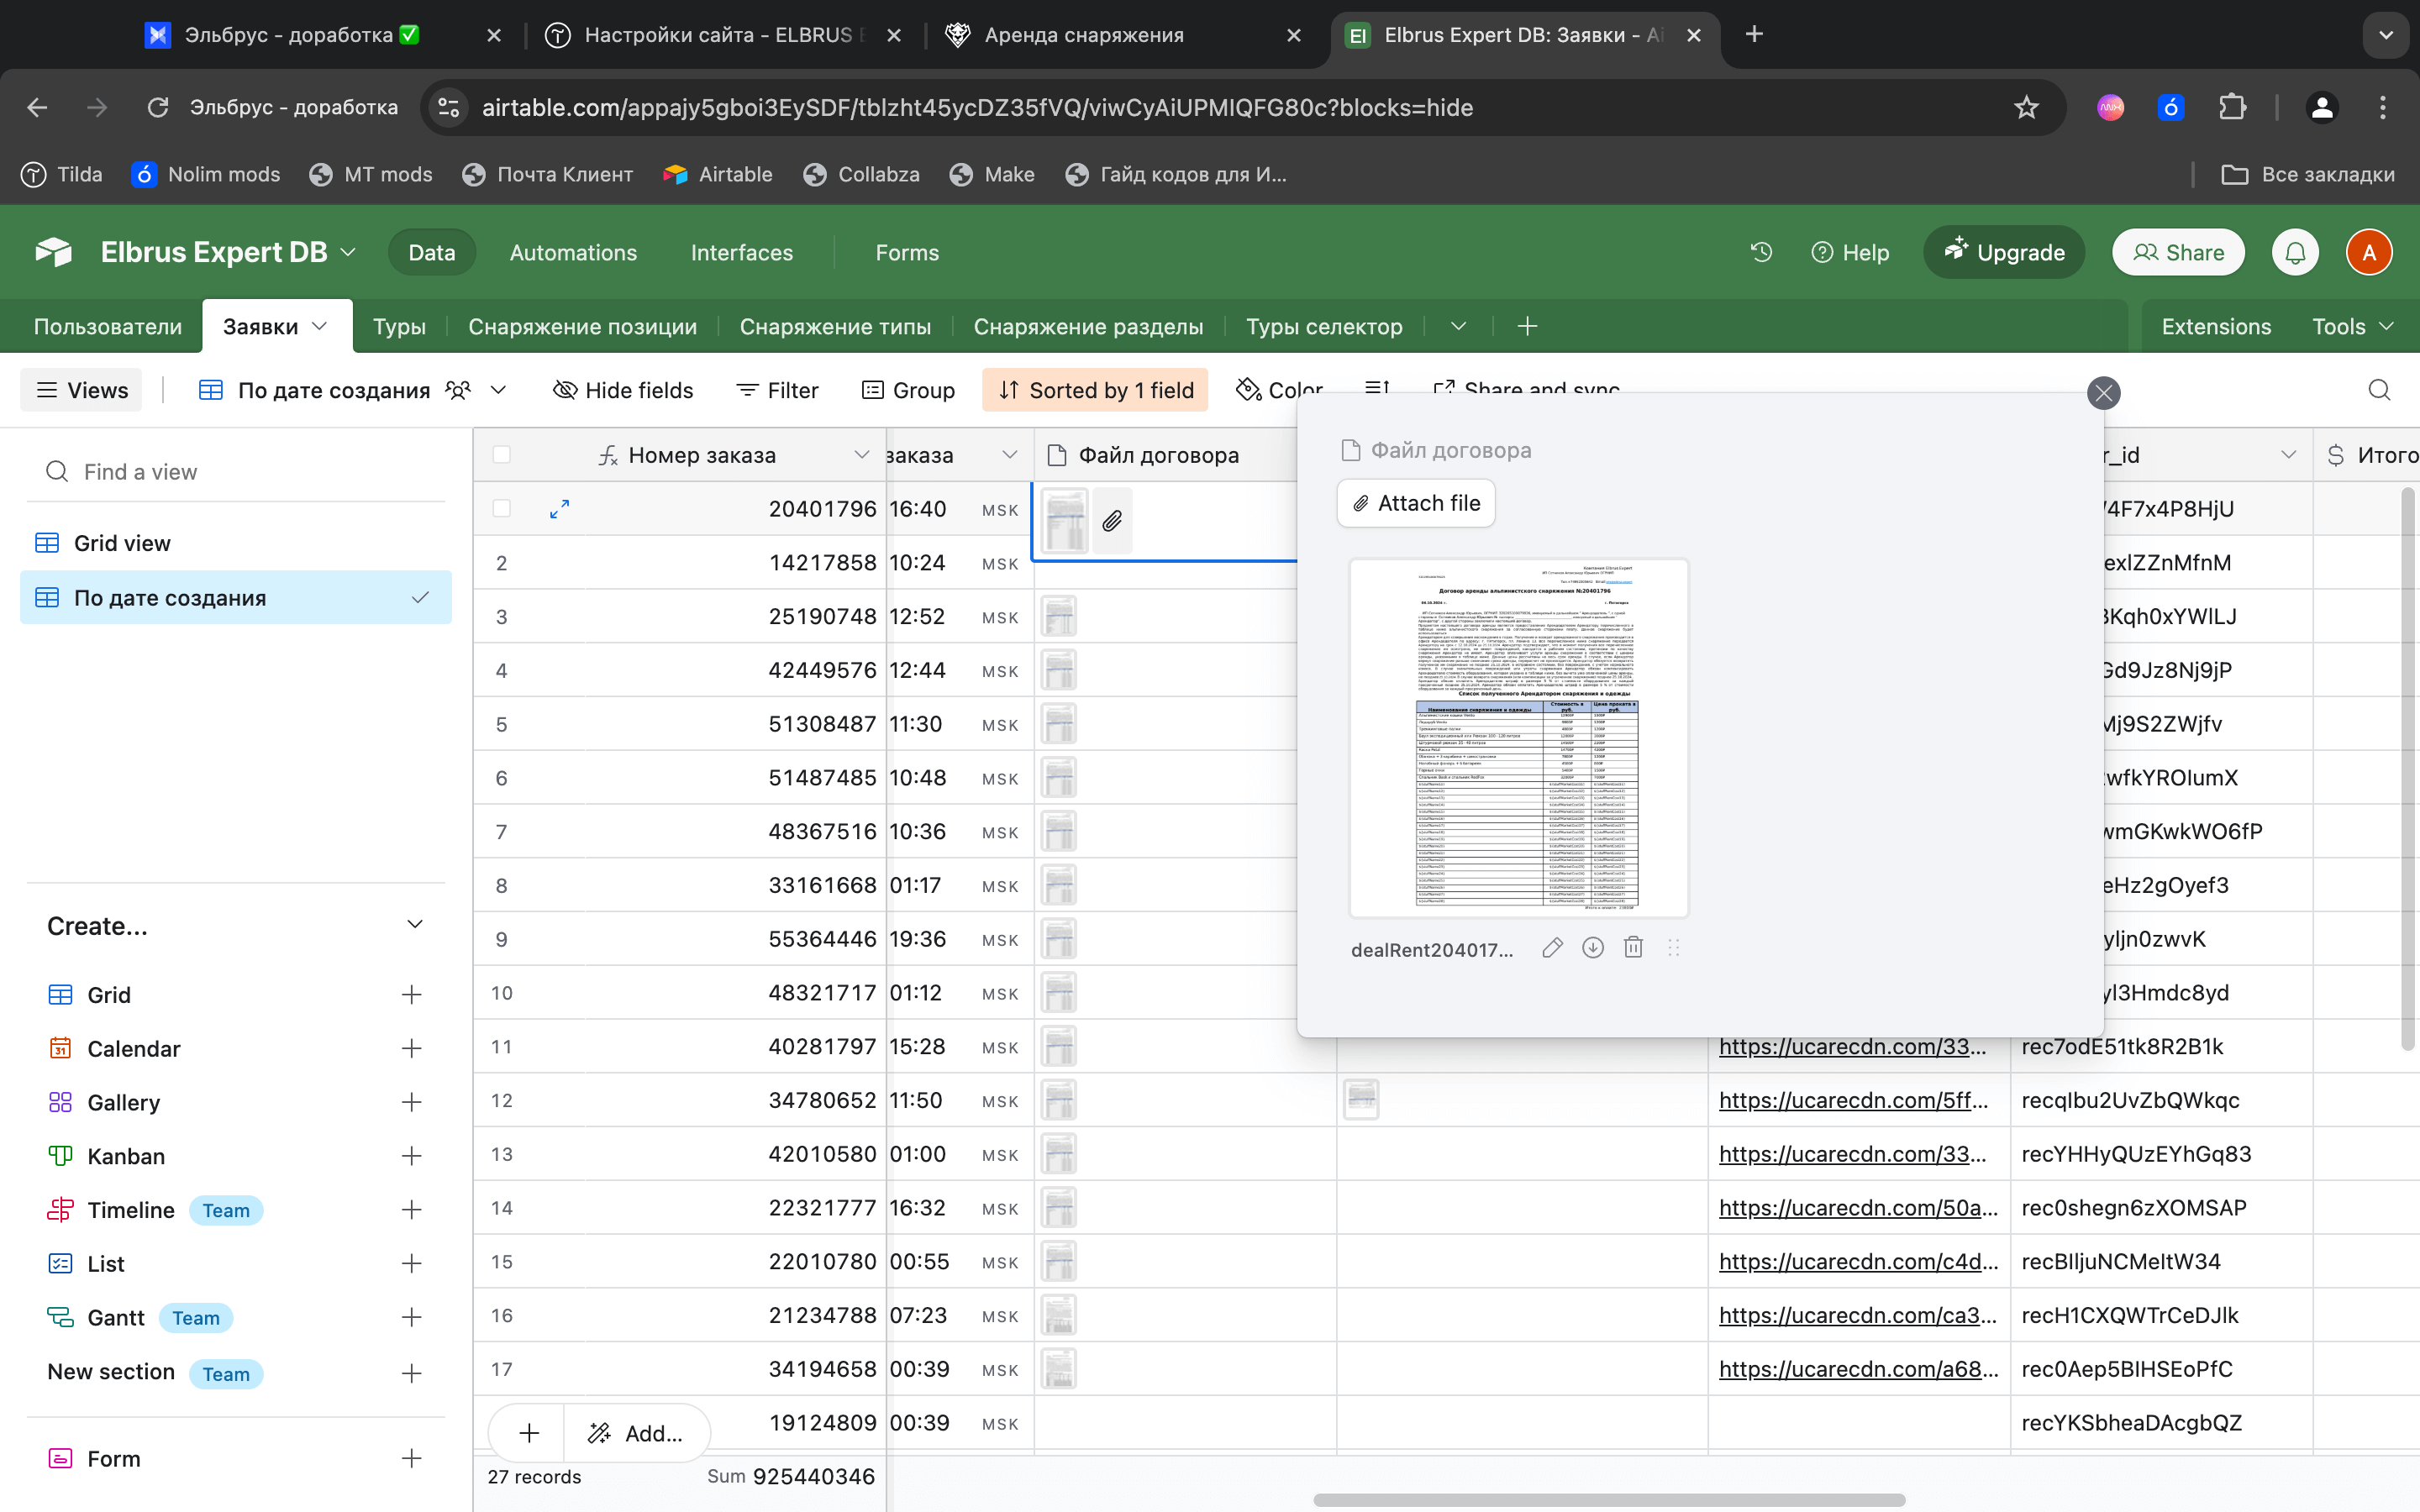Add a new Calendar view

coord(411,1048)
